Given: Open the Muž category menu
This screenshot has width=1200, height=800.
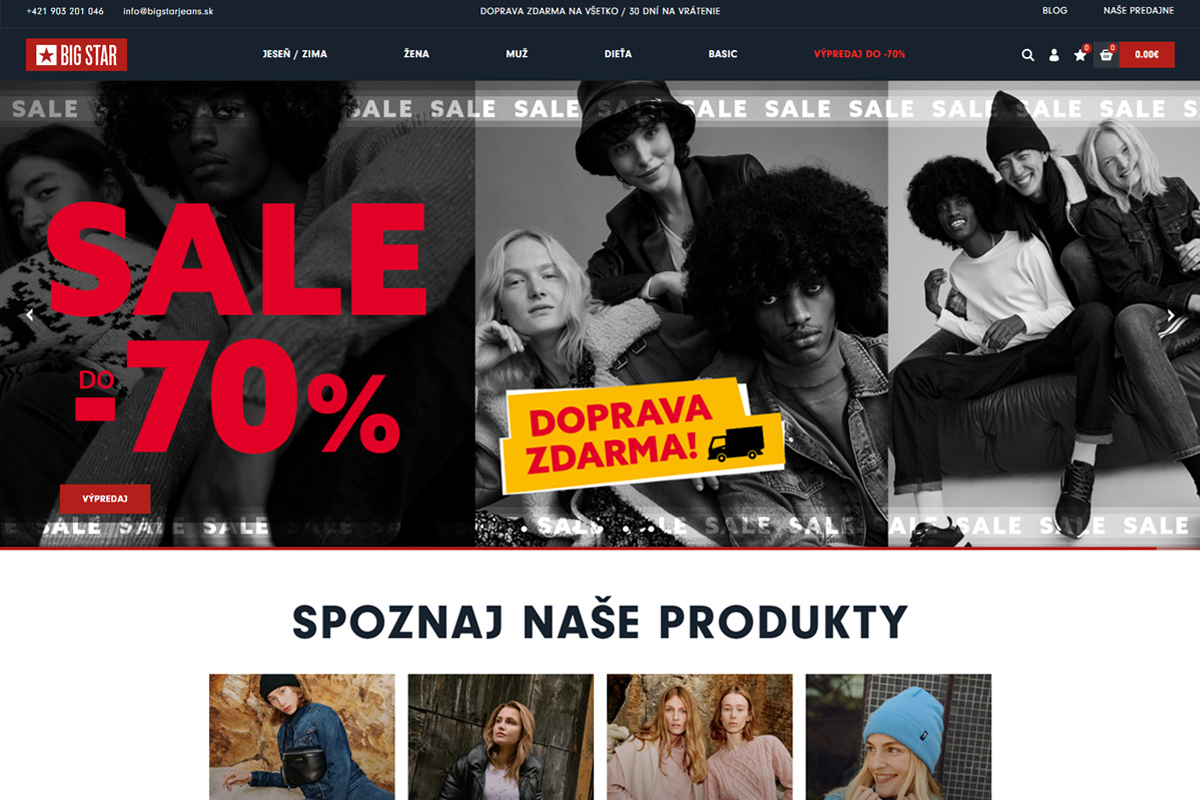Looking at the screenshot, I should point(517,54).
